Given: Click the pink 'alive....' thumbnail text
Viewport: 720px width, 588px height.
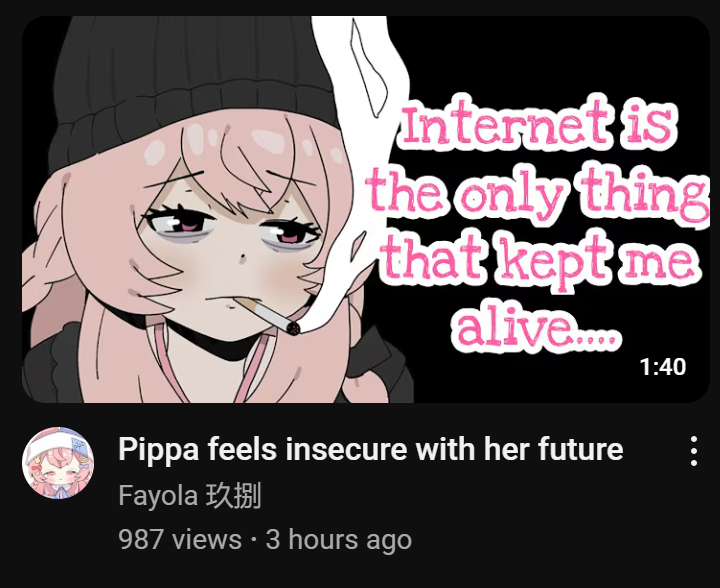Looking at the screenshot, I should (537, 327).
